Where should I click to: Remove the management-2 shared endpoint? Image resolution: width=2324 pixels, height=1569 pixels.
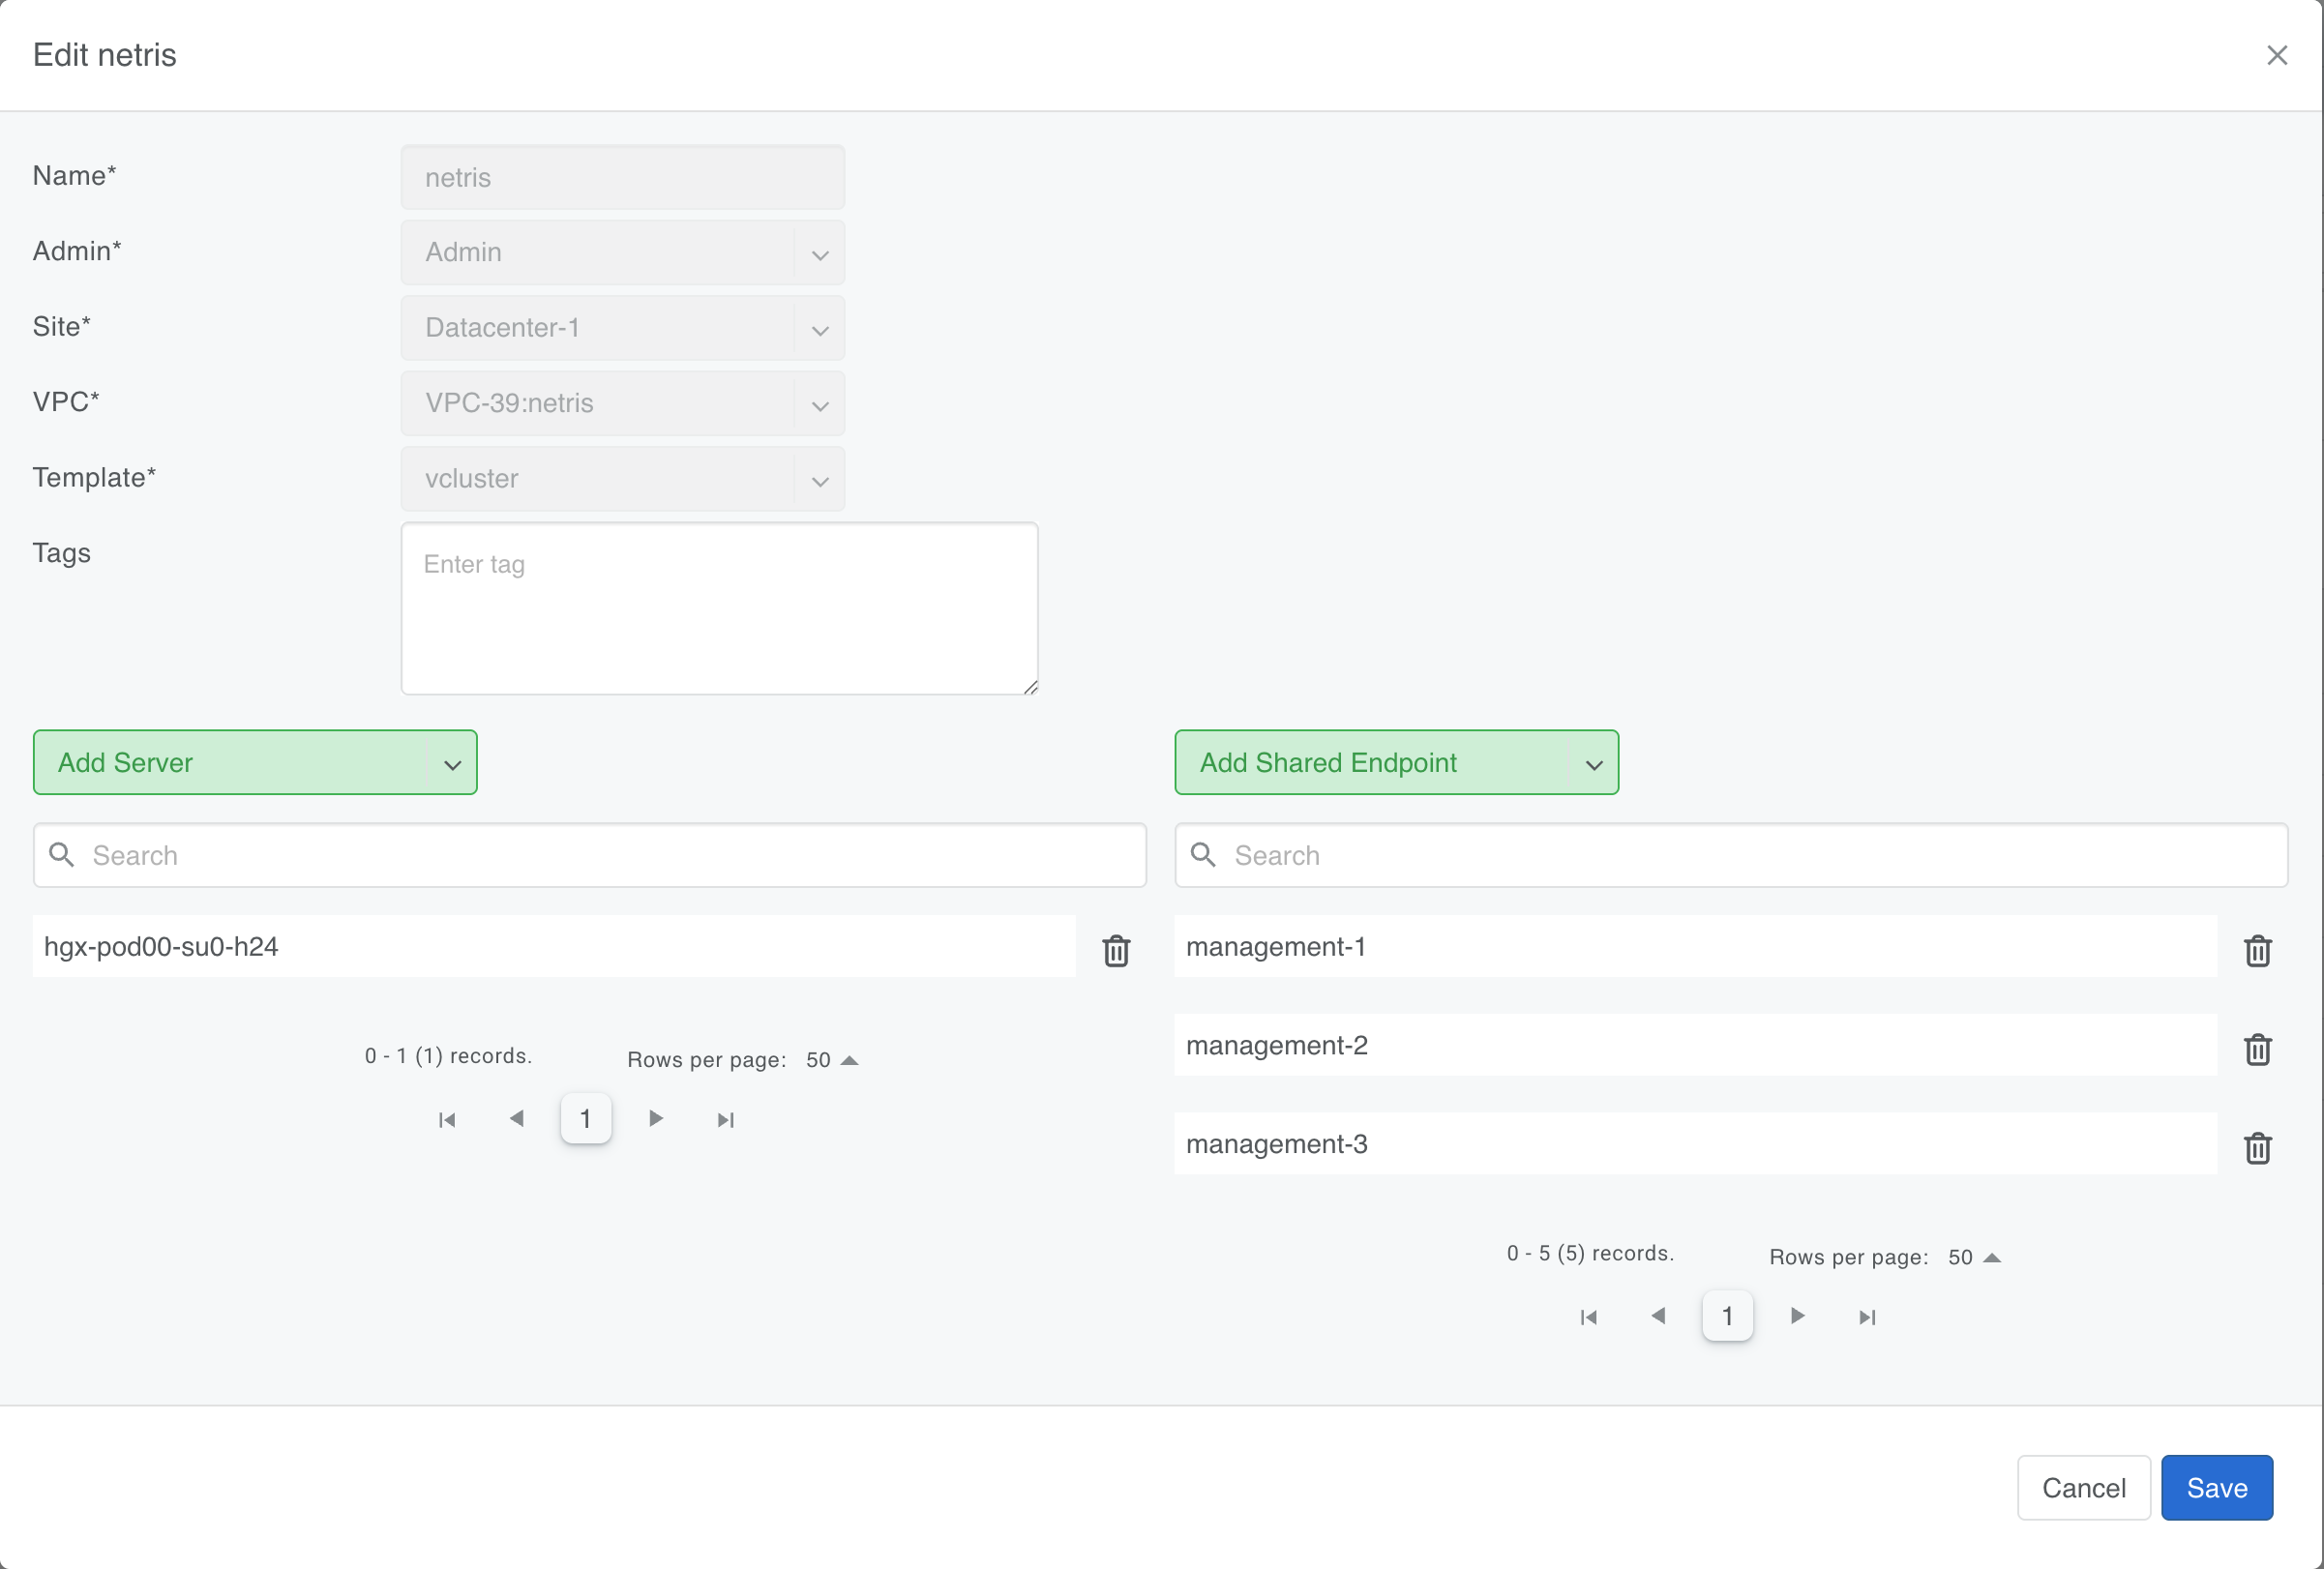(x=2258, y=1050)
